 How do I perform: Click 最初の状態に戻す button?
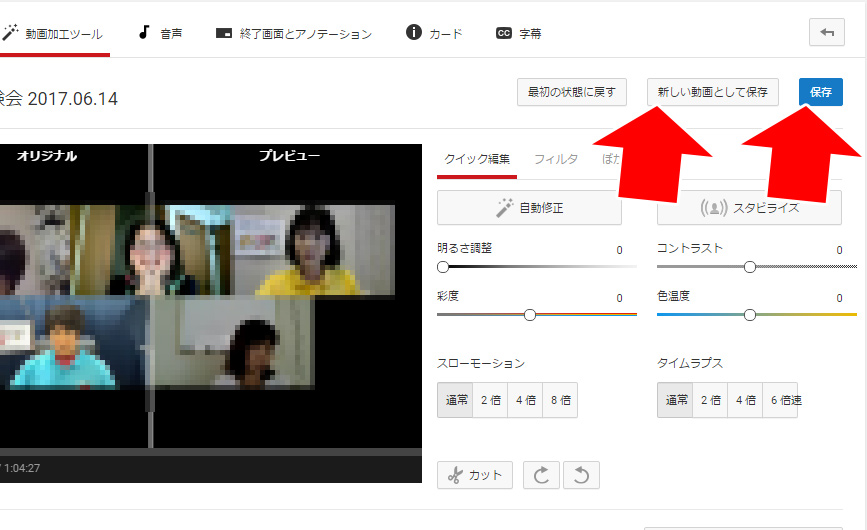(x=571, y=92)
